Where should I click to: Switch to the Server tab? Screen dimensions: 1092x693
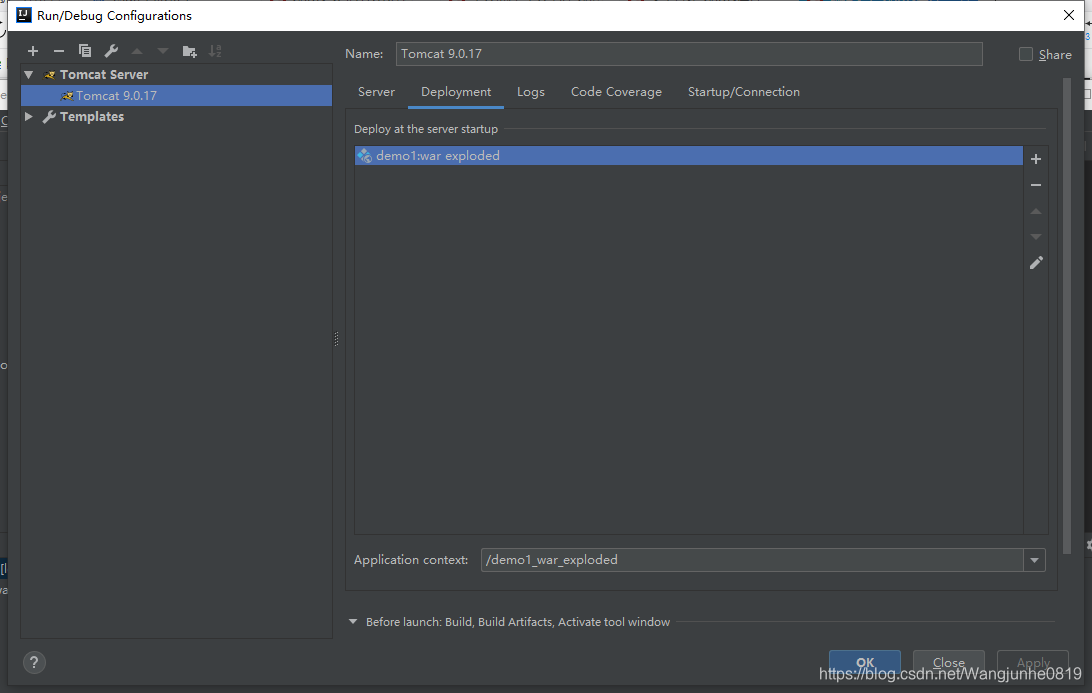[376, 92]
